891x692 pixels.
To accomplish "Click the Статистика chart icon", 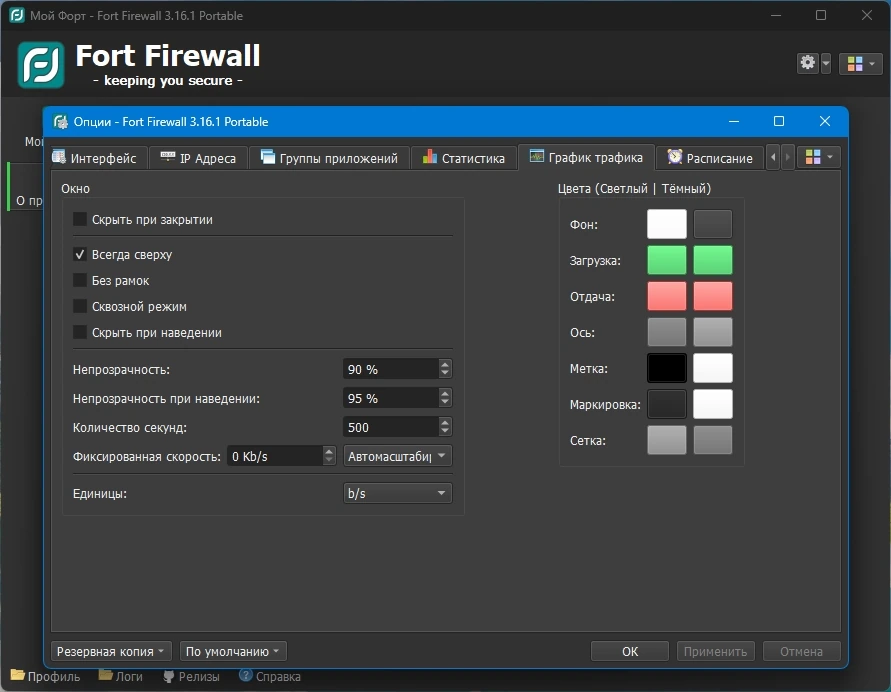I will click(430, 157).
